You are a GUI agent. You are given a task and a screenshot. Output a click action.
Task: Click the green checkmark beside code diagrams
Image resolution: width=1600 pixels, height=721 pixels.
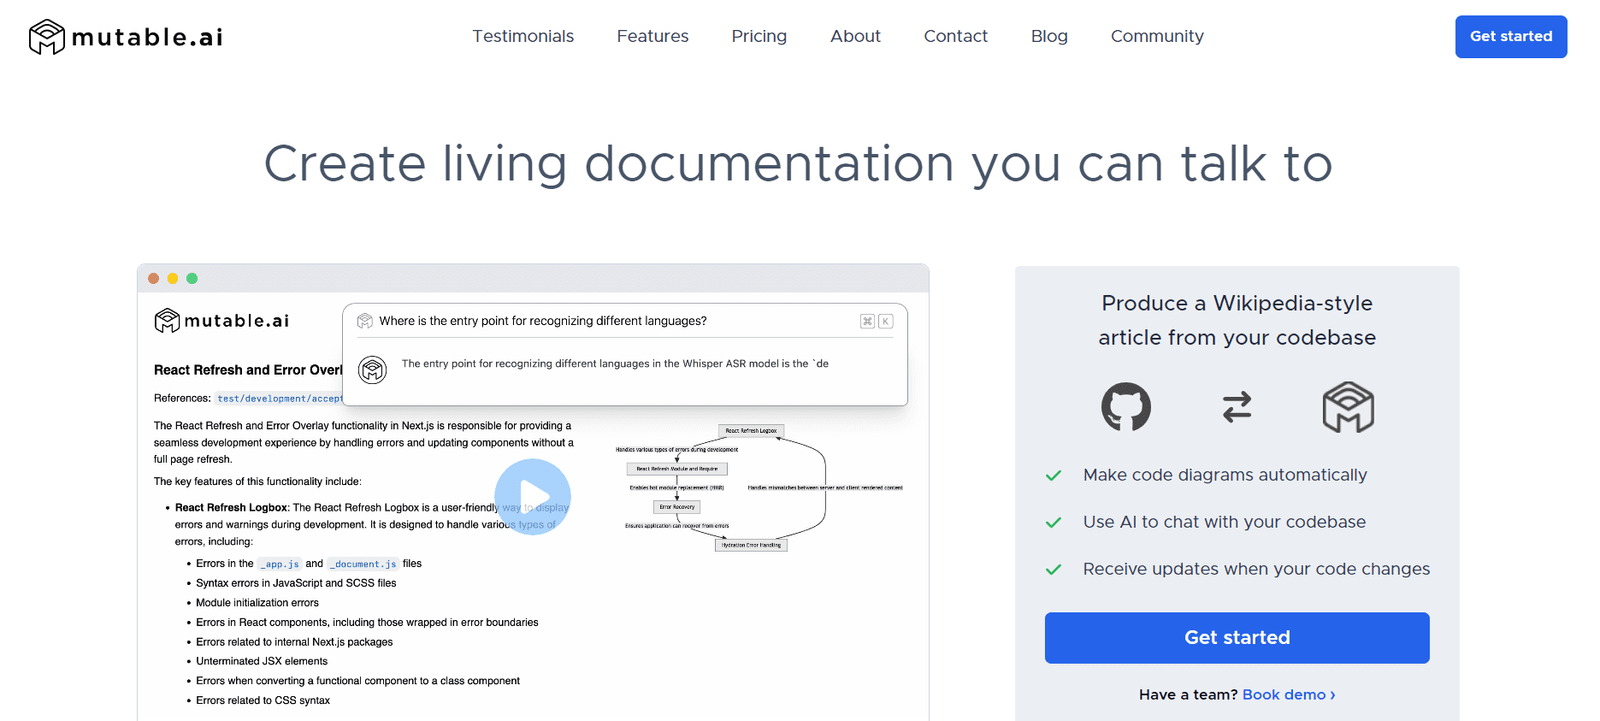1053,476
